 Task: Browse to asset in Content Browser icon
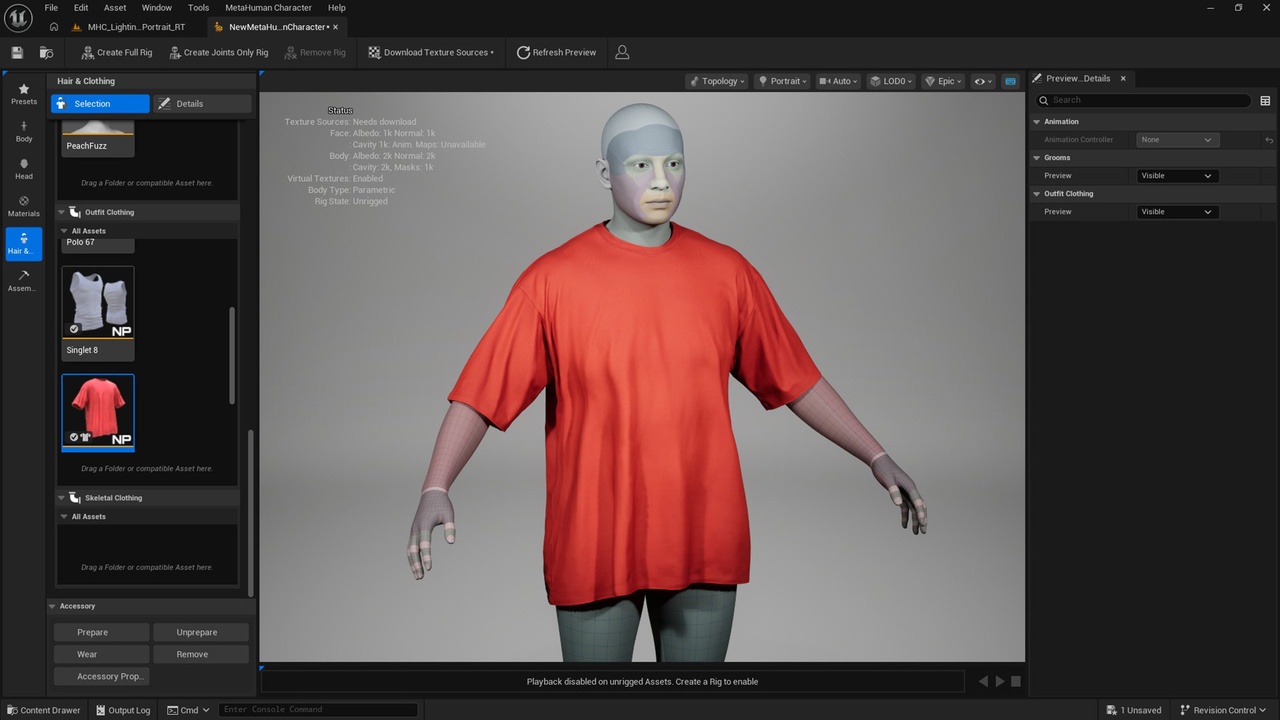point(46,52)
